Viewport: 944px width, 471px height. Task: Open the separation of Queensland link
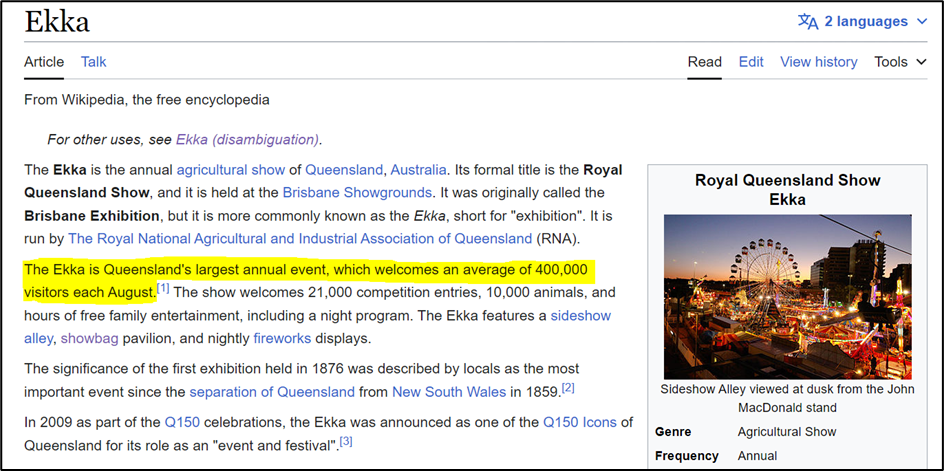[x=272, y=391]
